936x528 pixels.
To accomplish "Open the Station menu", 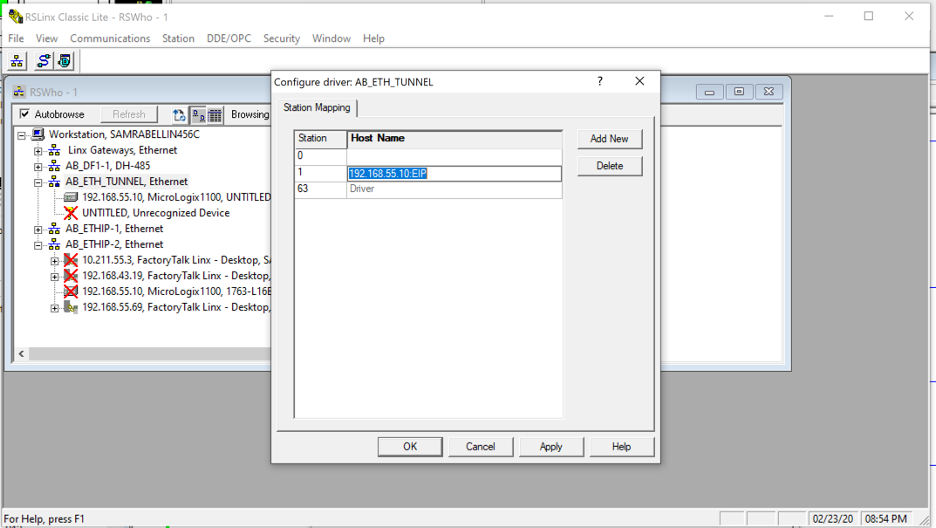I will click(178, 38).
